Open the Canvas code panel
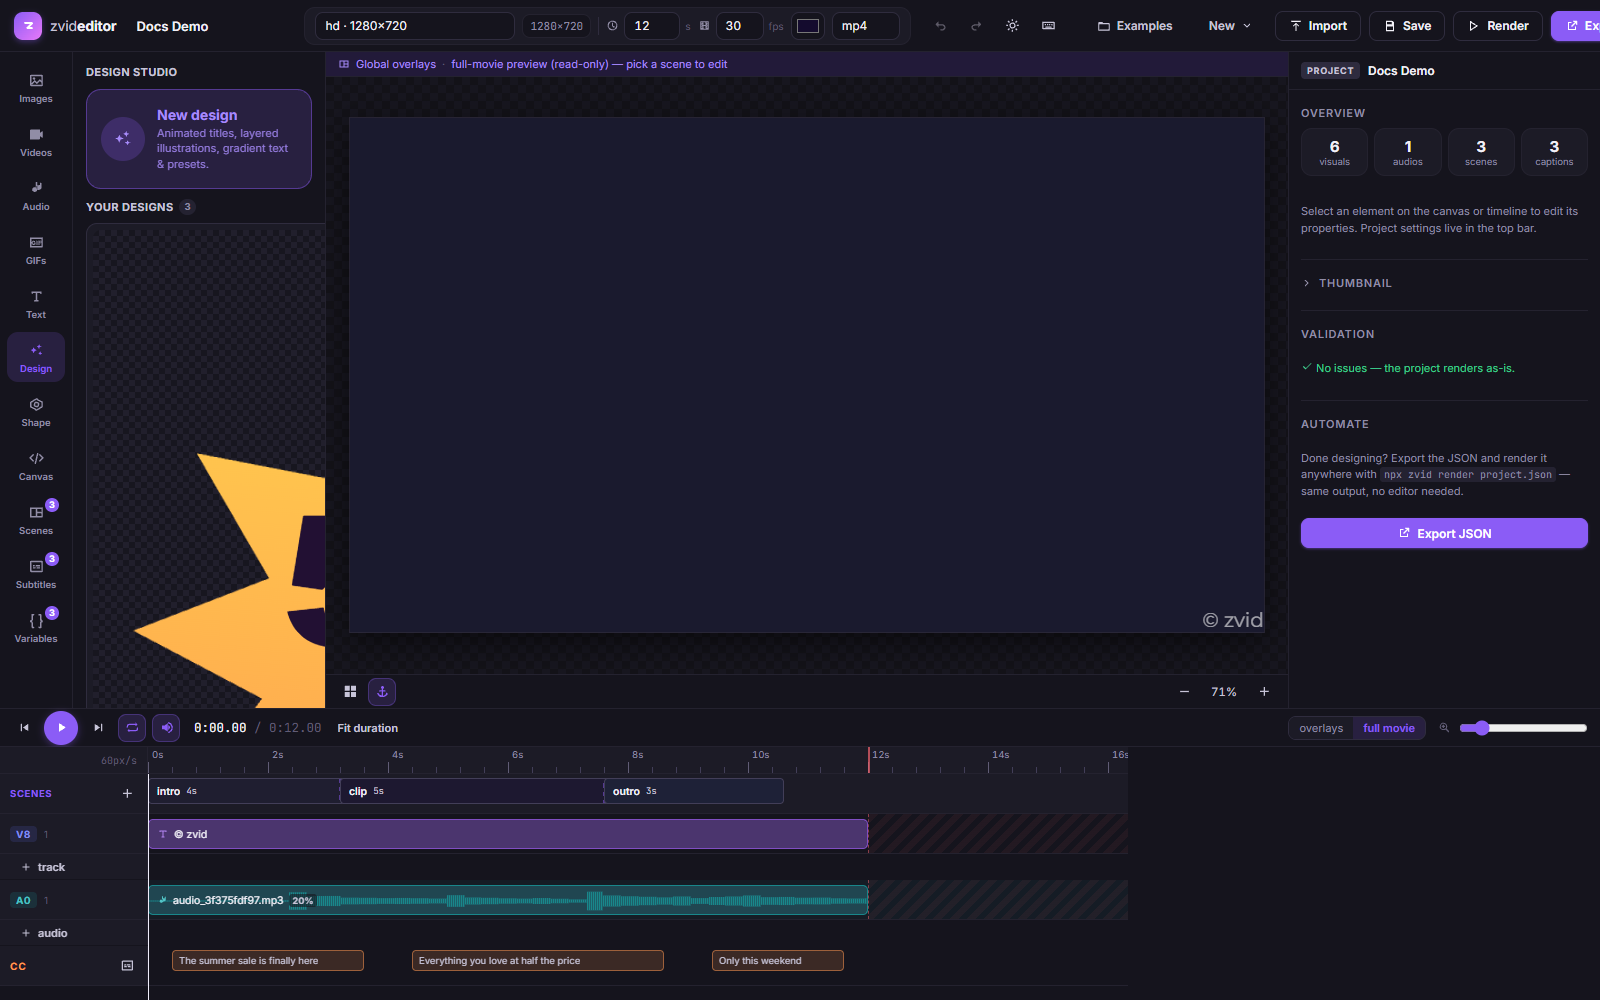 pyautogui.click(x=36, y=467)
